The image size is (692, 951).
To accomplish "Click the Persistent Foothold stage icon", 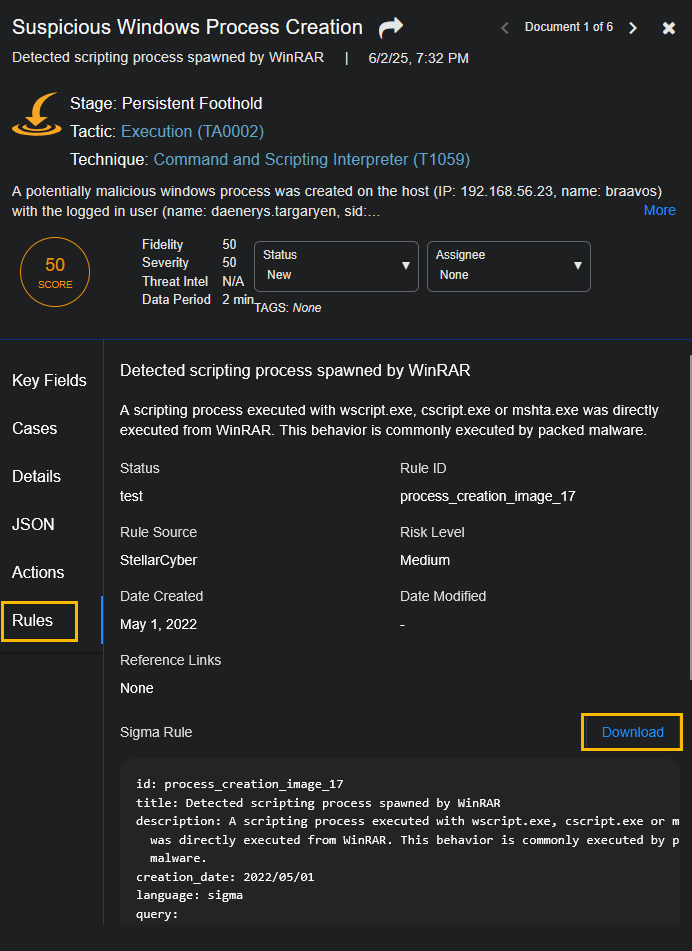I will point(36,115).
